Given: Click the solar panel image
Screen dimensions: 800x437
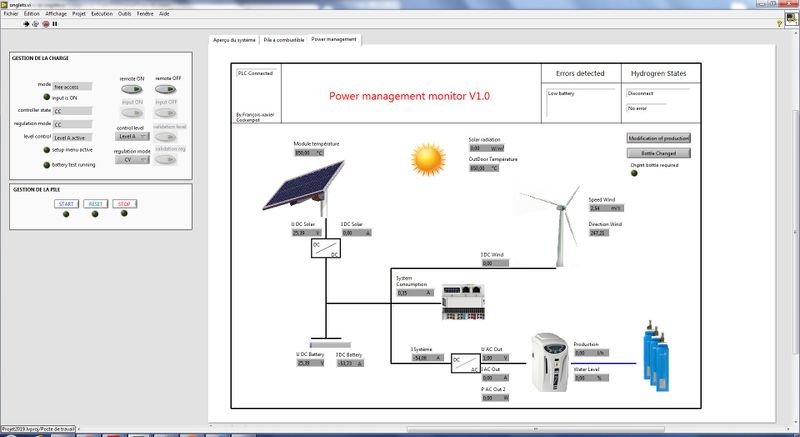Looking at the screenshot, I should click(297, 196).
